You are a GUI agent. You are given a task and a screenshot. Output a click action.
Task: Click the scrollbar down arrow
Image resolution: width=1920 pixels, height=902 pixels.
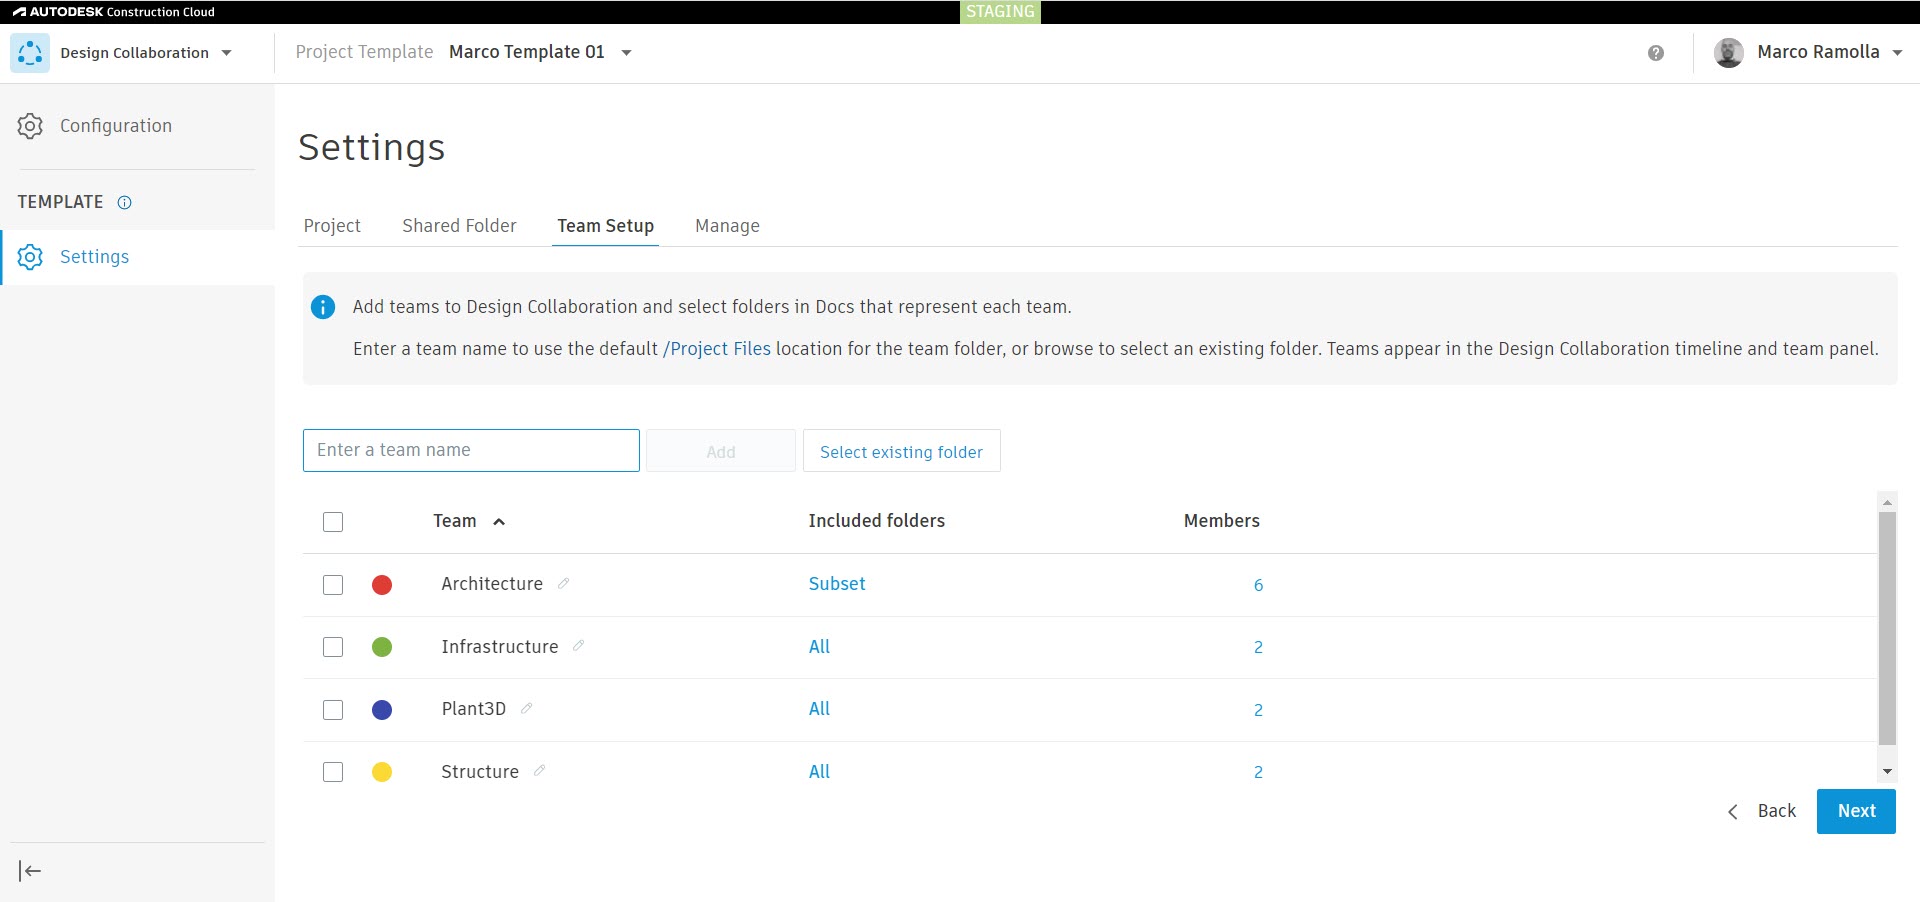(1887, 771)
